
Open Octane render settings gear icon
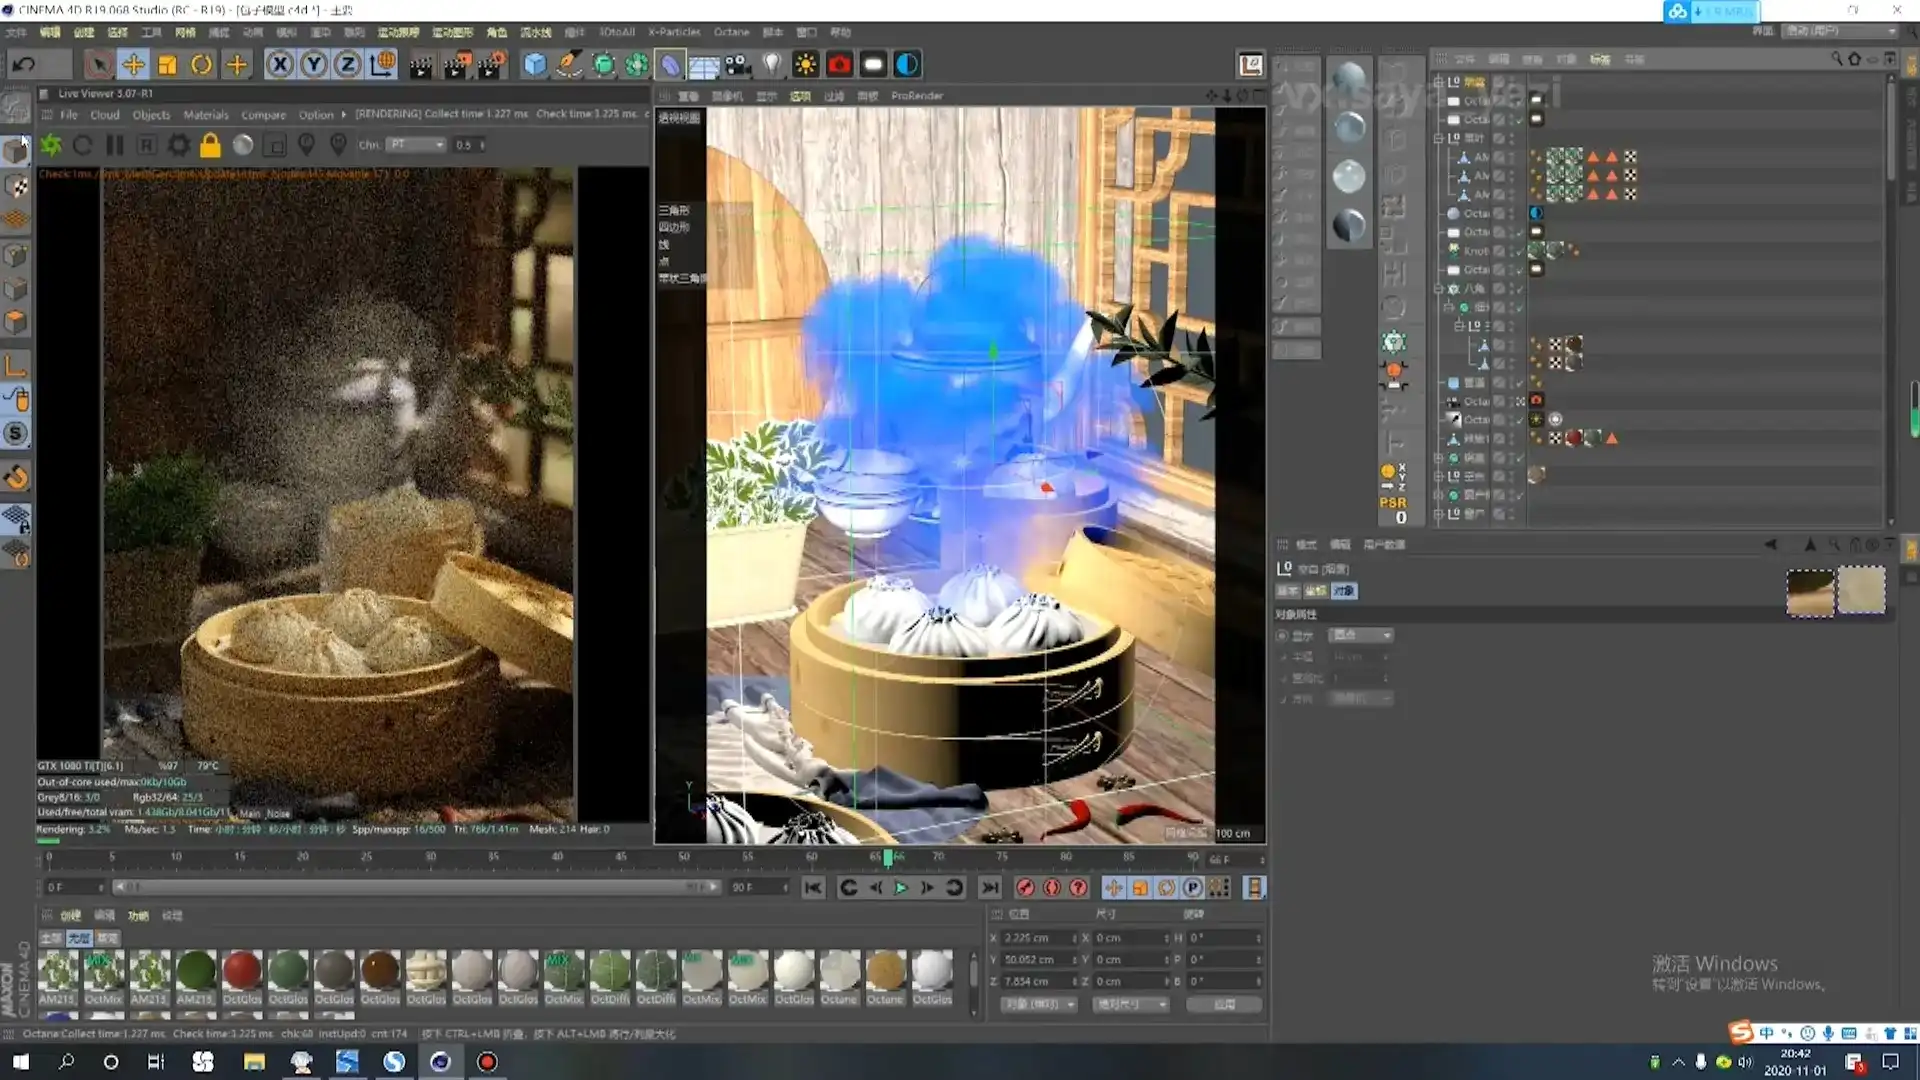pos(178,145)
